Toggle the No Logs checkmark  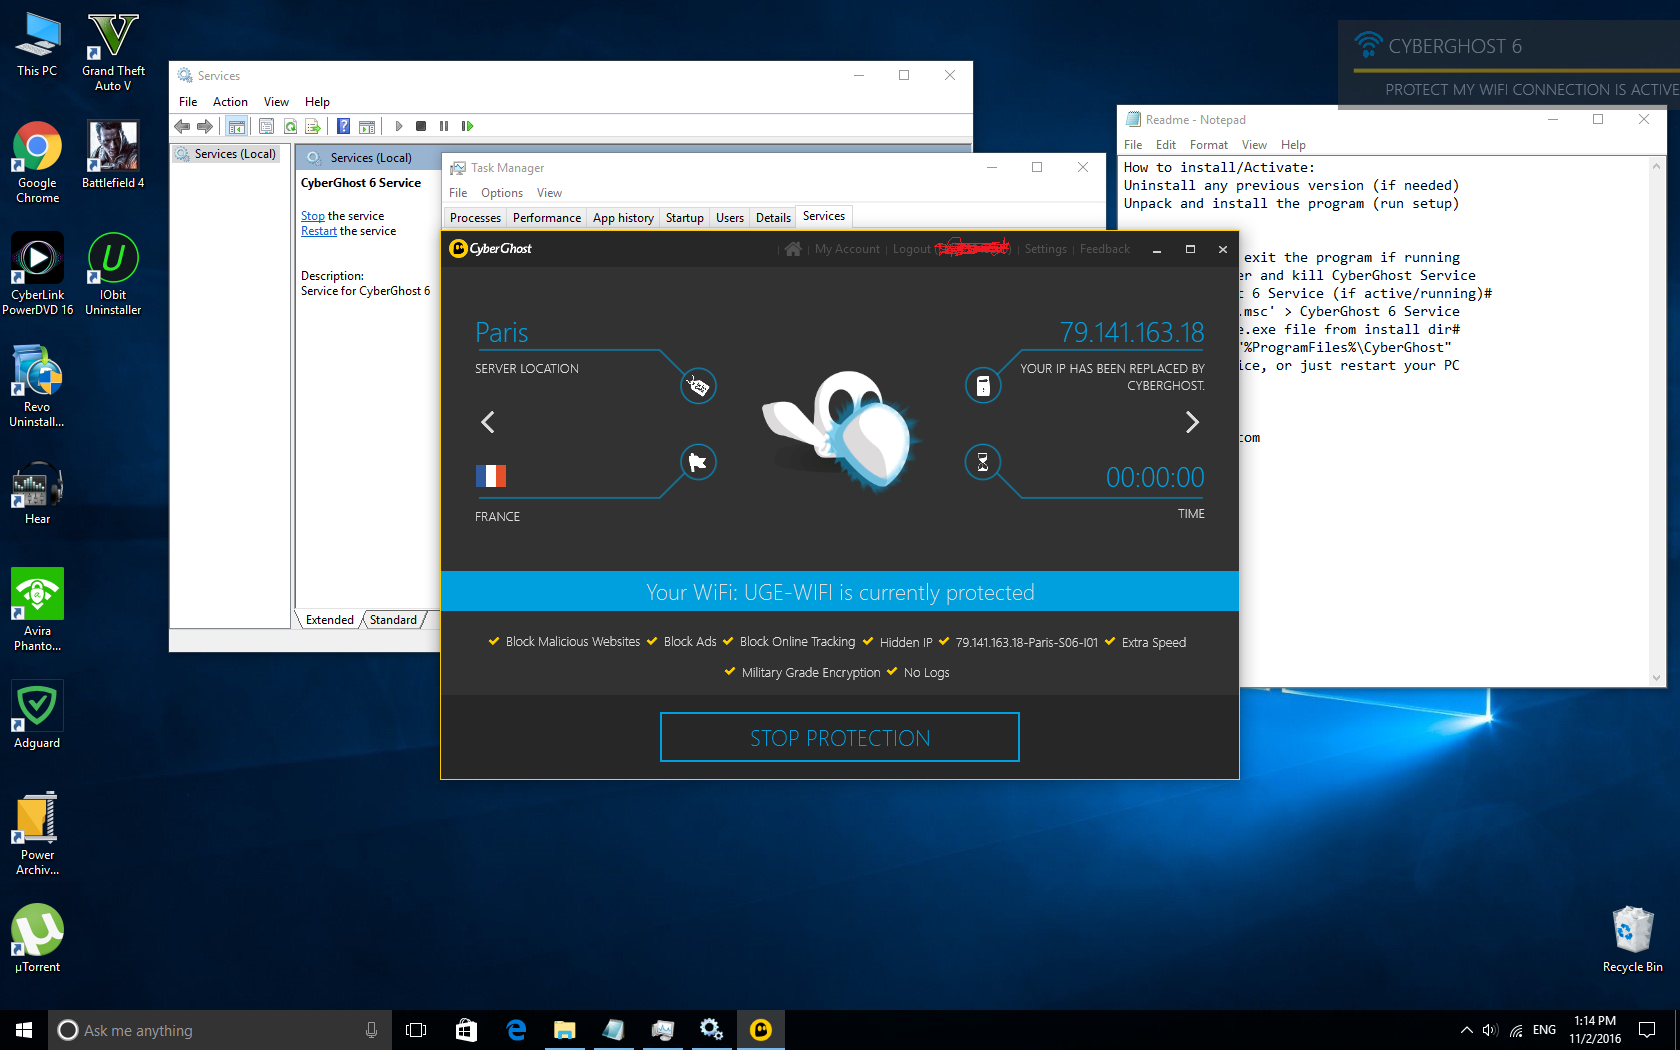(x=892, y=671)
